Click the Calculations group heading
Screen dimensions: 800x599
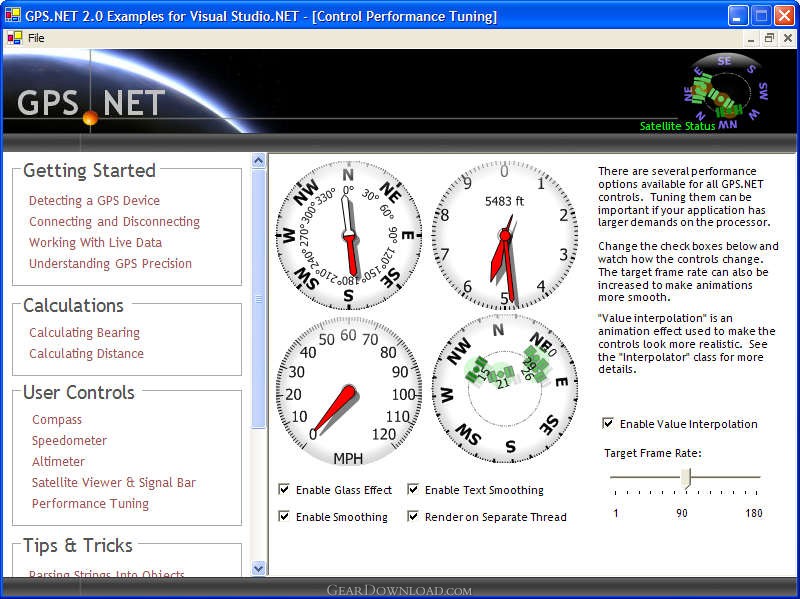(x=73, y=306)
